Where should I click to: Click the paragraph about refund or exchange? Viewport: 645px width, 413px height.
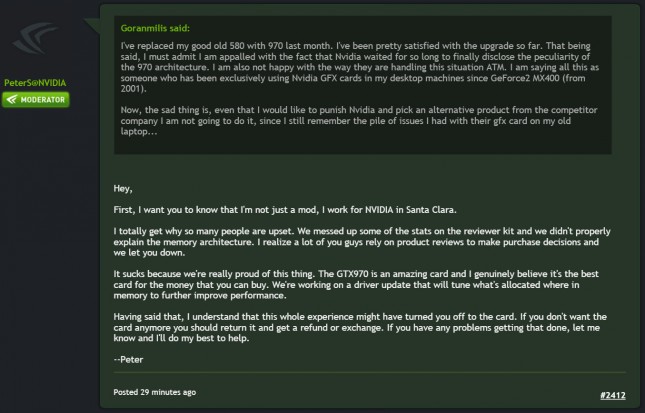360,327
